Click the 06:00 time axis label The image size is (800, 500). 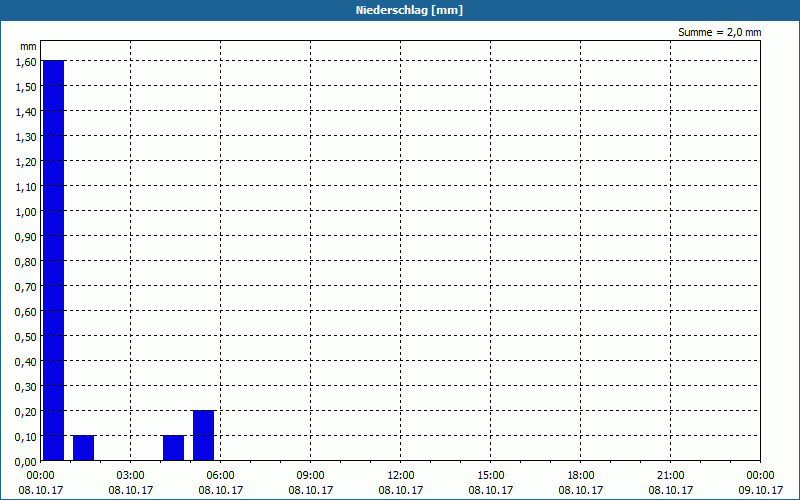(x=220, y=475)
